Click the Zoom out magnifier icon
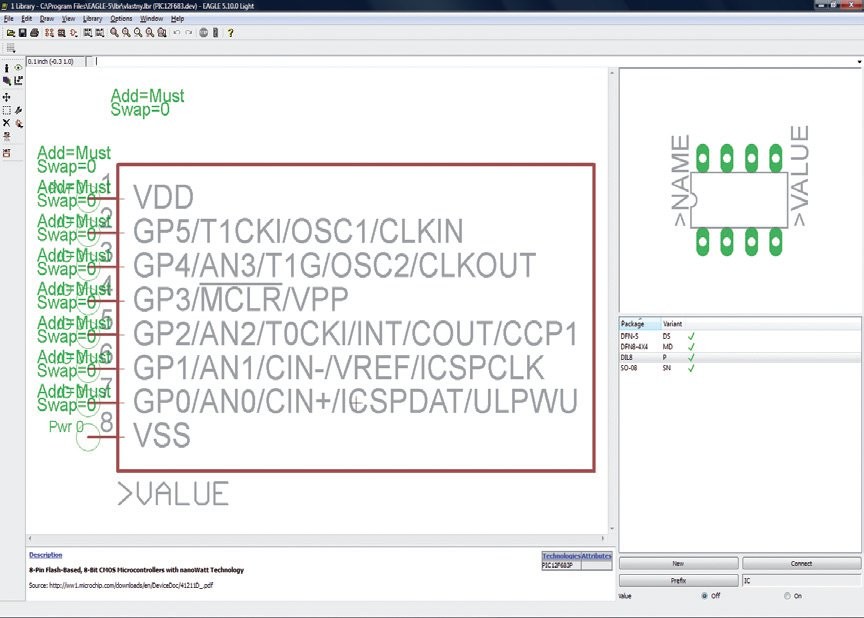Image resolution: width=864 pixels, height=618 pixels. point(138,33)
